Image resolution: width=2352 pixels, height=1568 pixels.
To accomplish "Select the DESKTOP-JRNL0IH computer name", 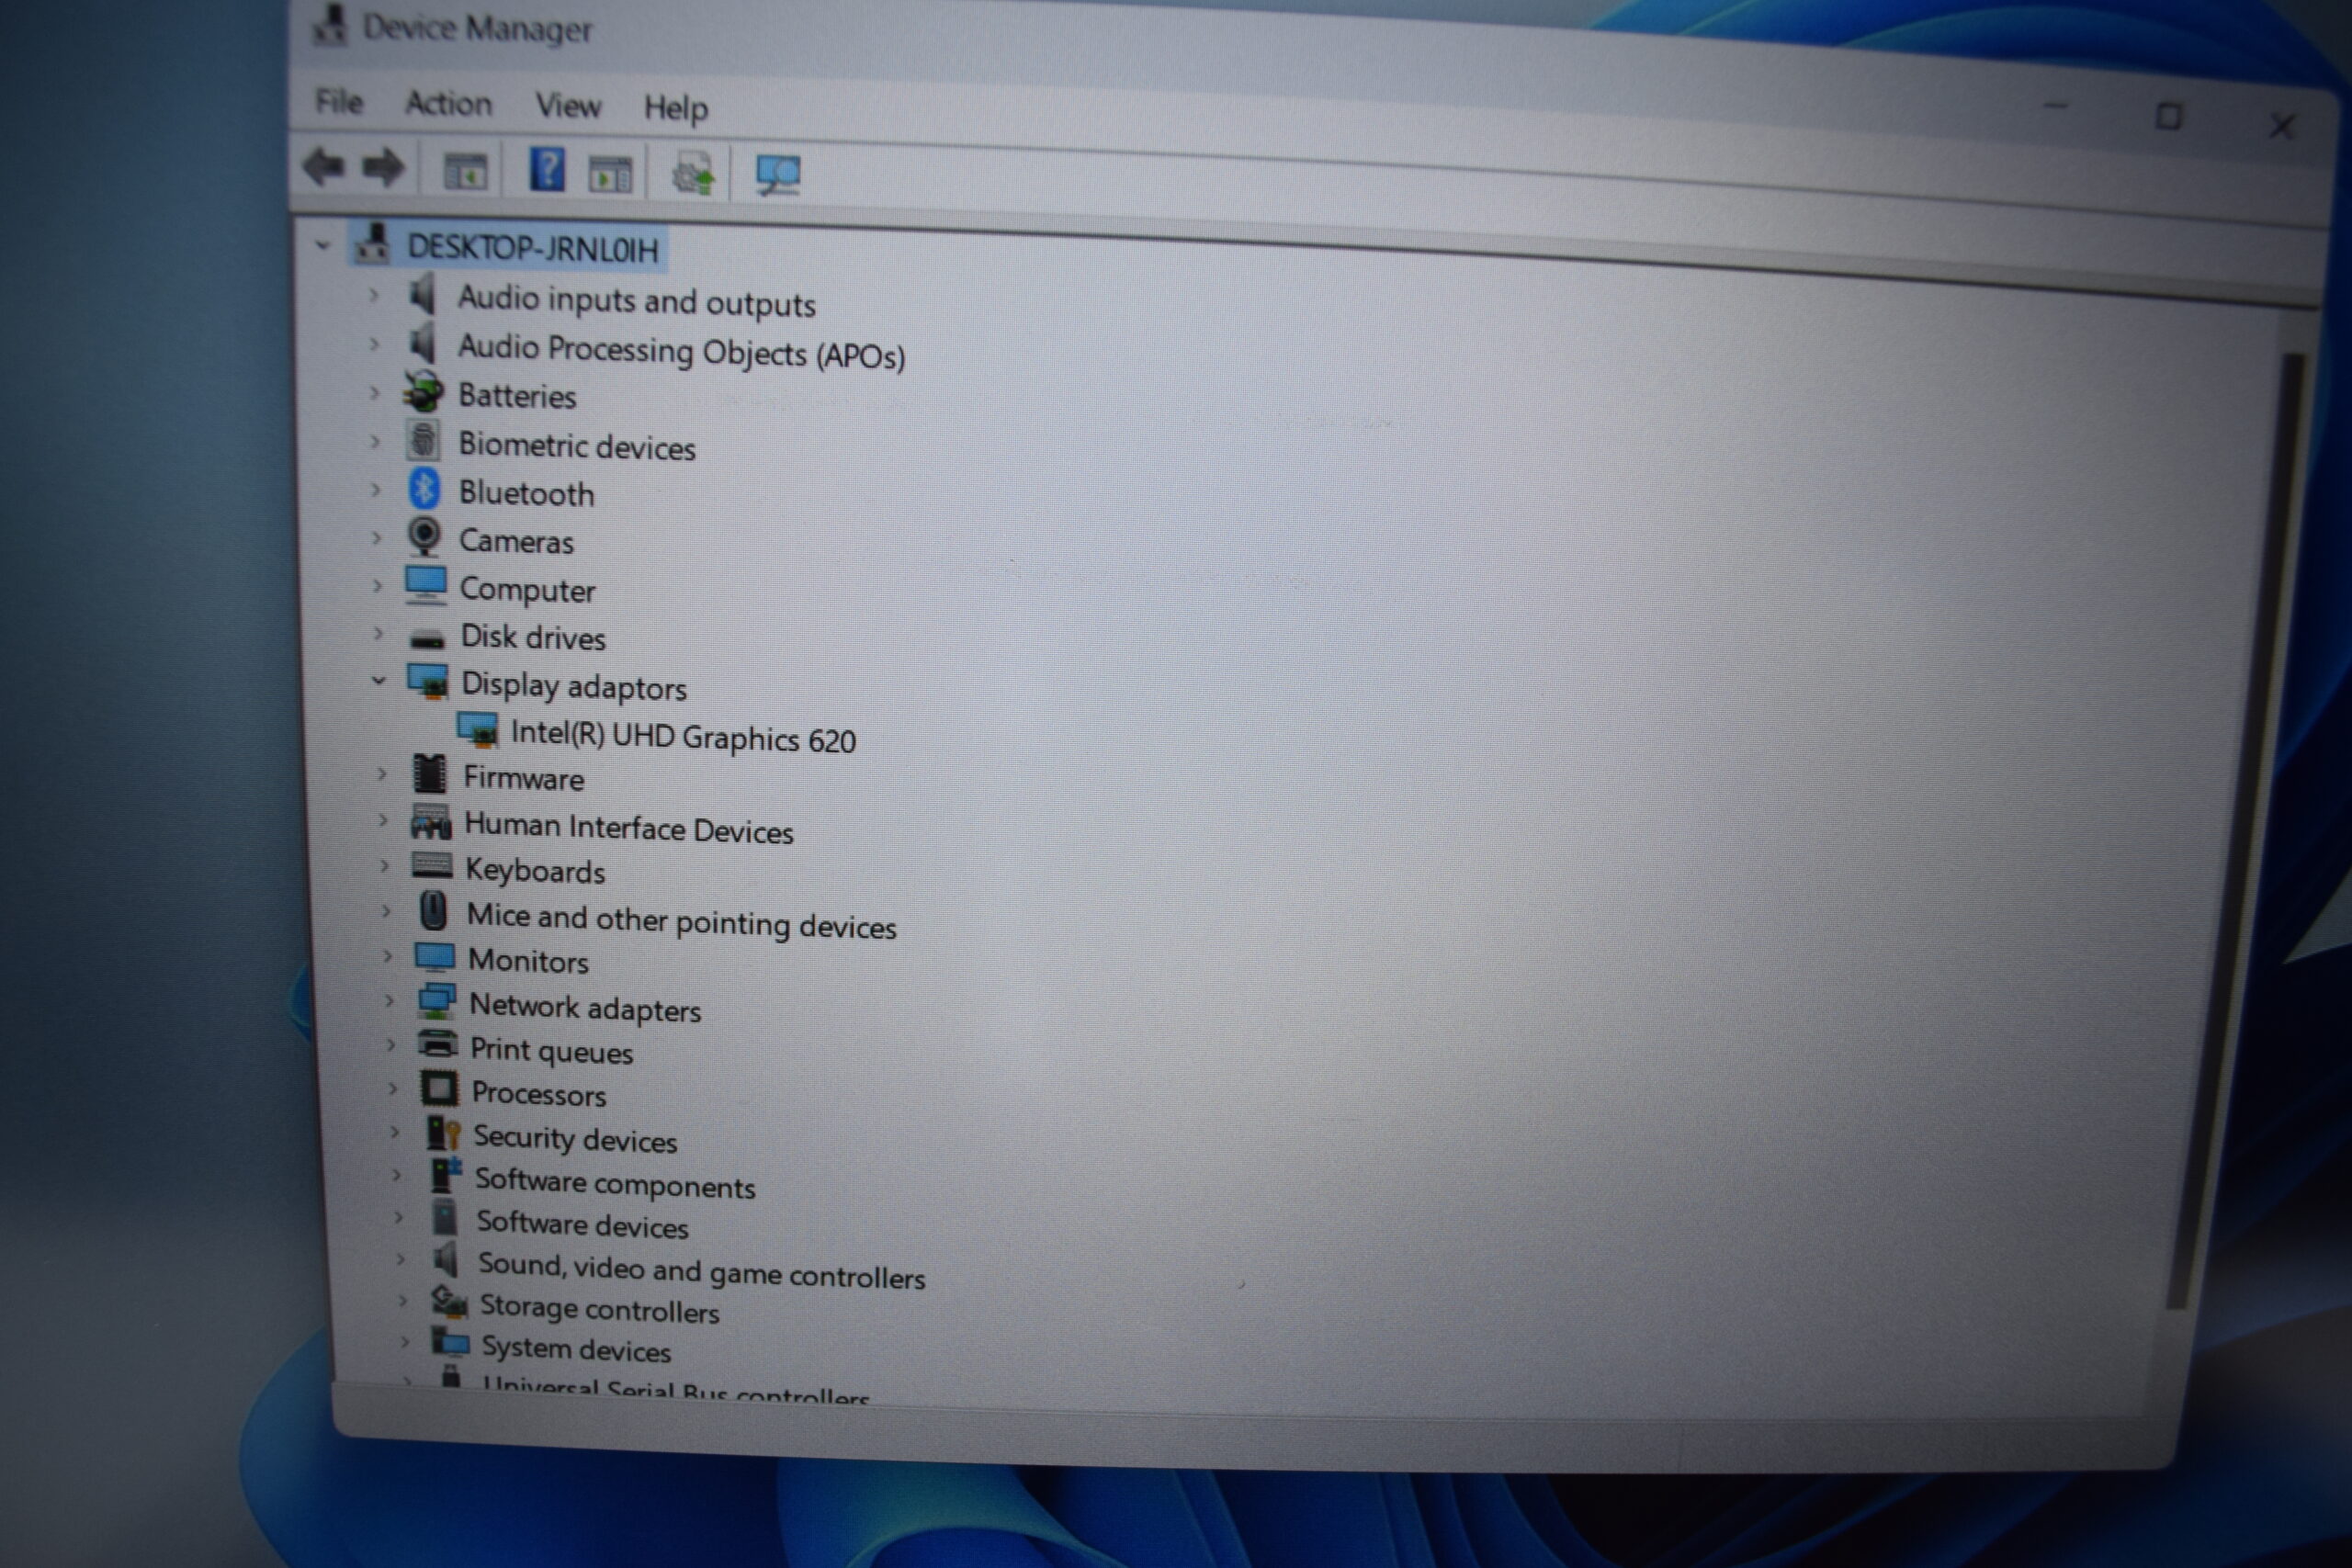I will coord(533,248).
